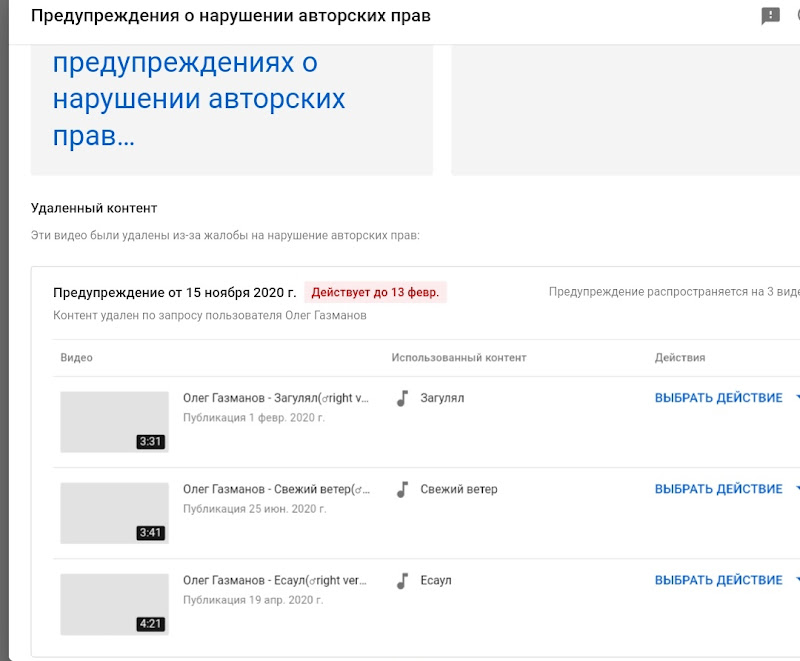Click the Видео column header

click(x=76, y=357)
